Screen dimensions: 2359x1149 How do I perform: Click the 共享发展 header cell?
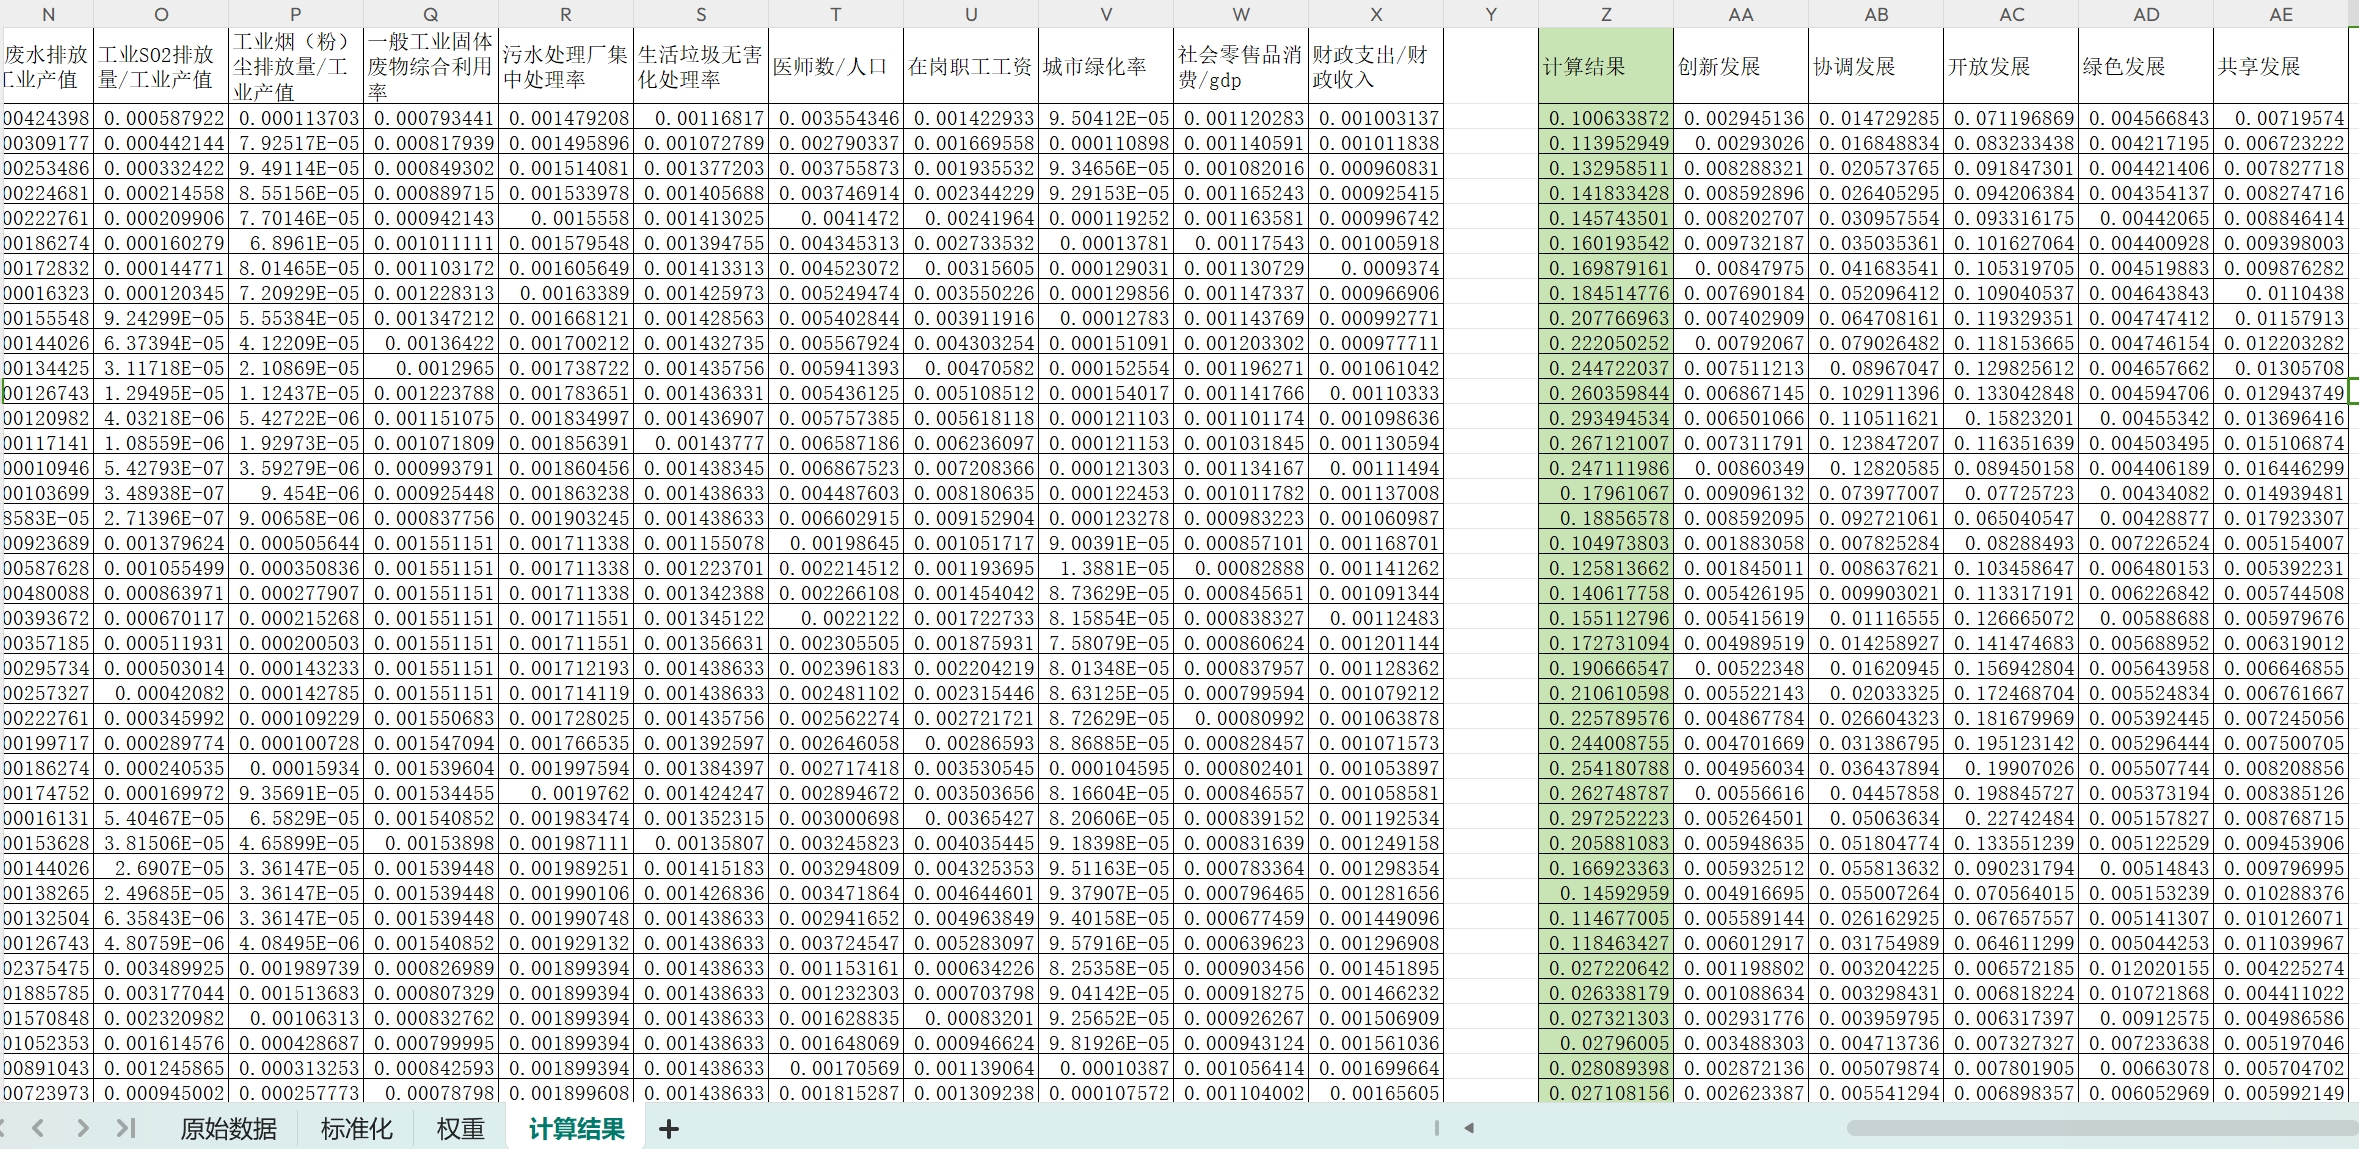point(2281,66)
